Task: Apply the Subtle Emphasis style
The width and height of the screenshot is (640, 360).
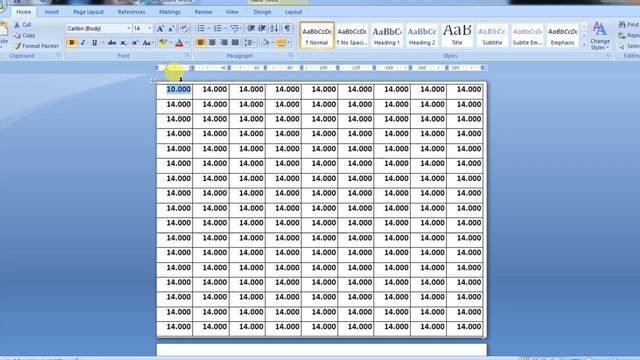Action: (527, 36)
